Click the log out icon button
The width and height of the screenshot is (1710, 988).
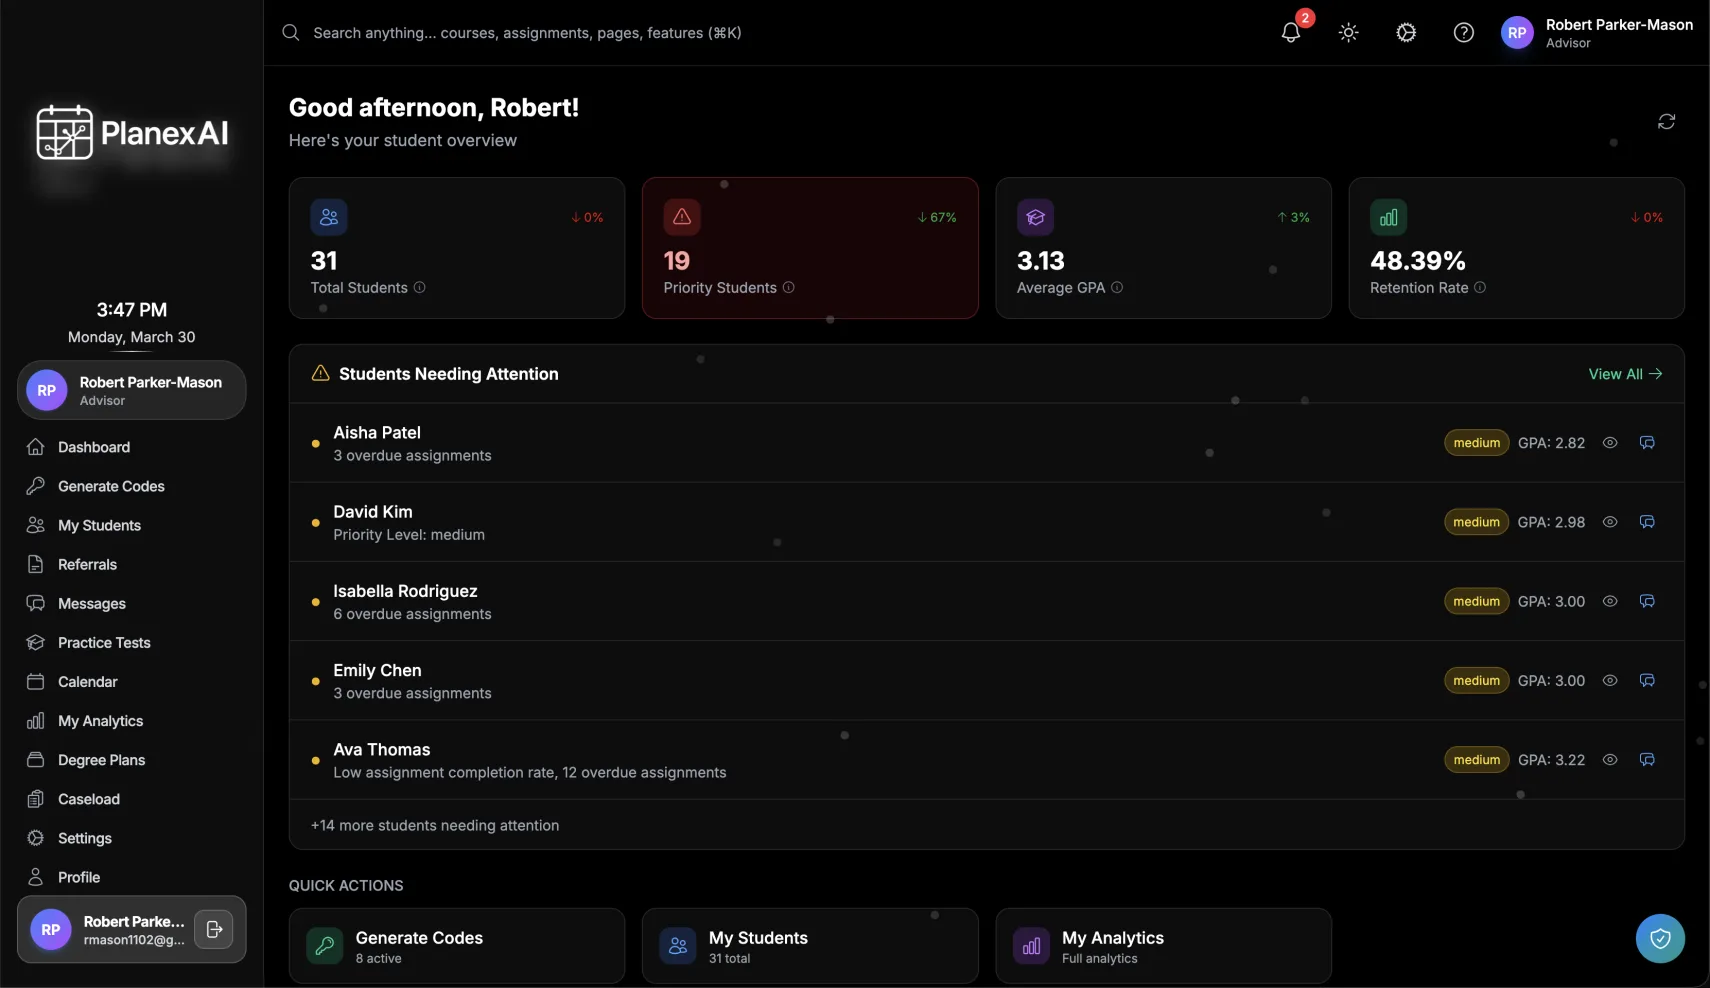(214, 929)
